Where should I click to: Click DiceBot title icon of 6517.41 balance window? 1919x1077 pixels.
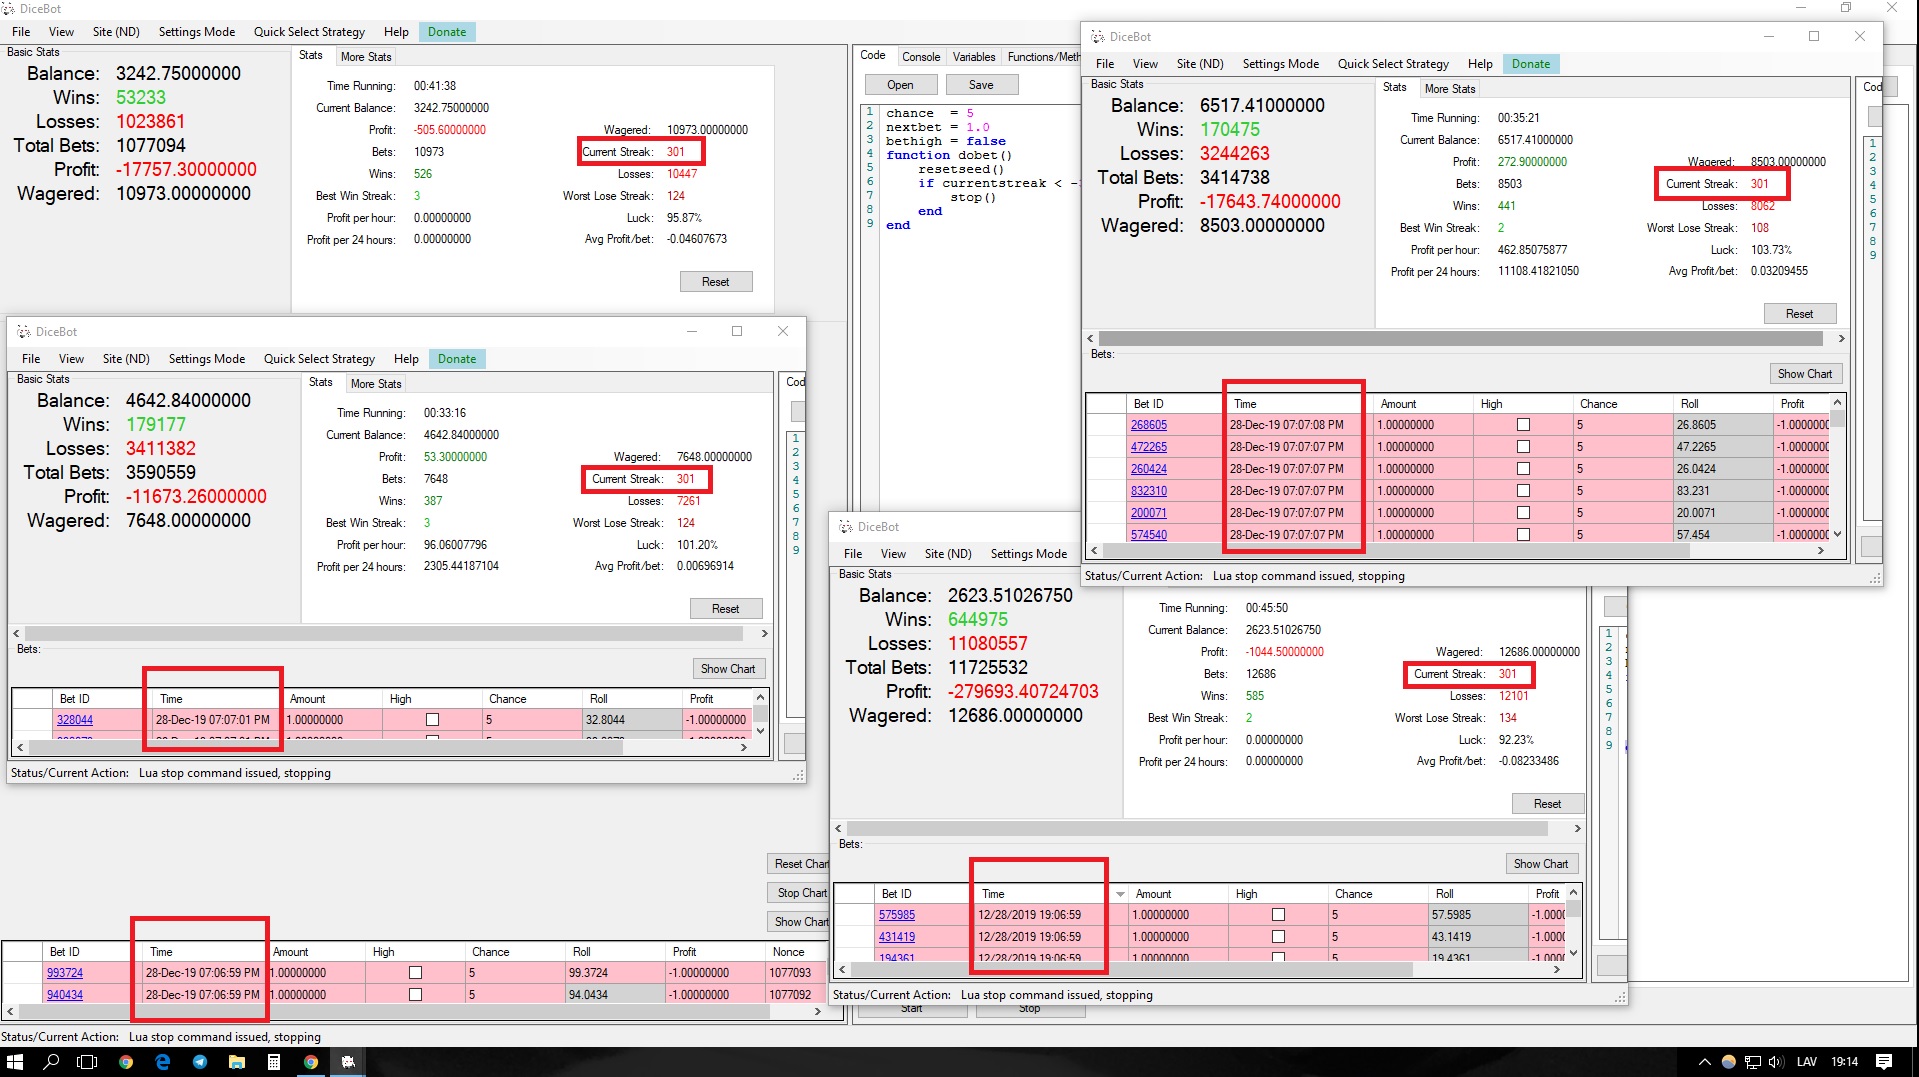[1097, 37]
